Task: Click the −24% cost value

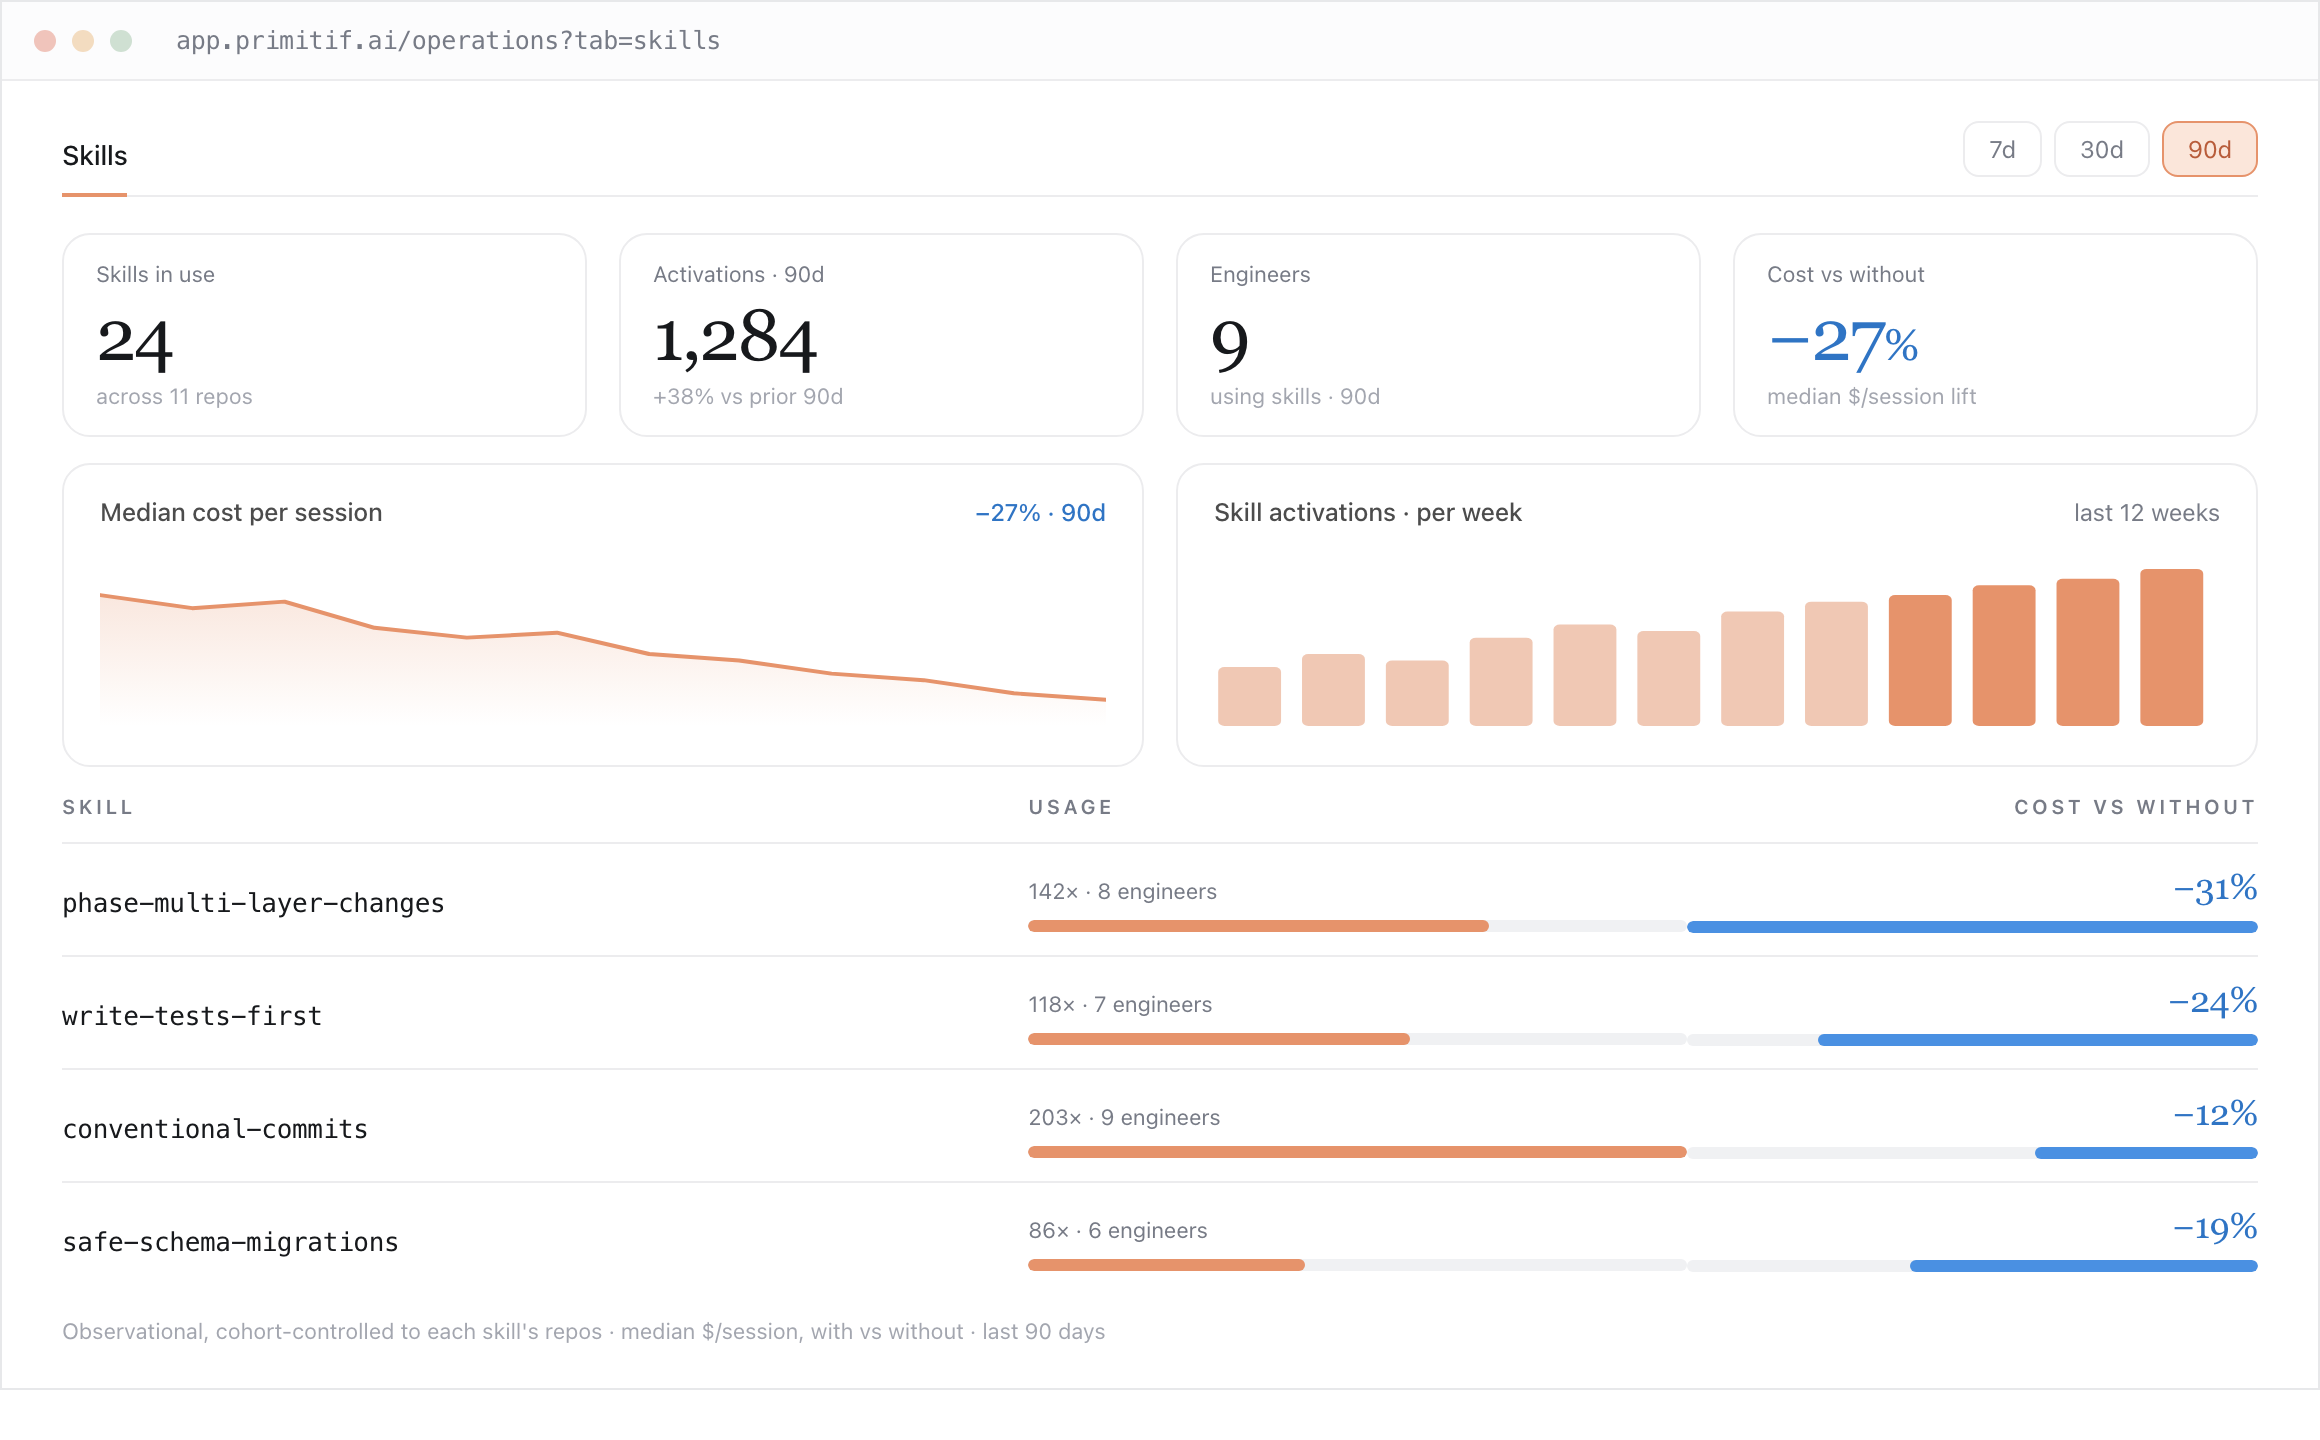Action: click(x=2212, y=1002)
